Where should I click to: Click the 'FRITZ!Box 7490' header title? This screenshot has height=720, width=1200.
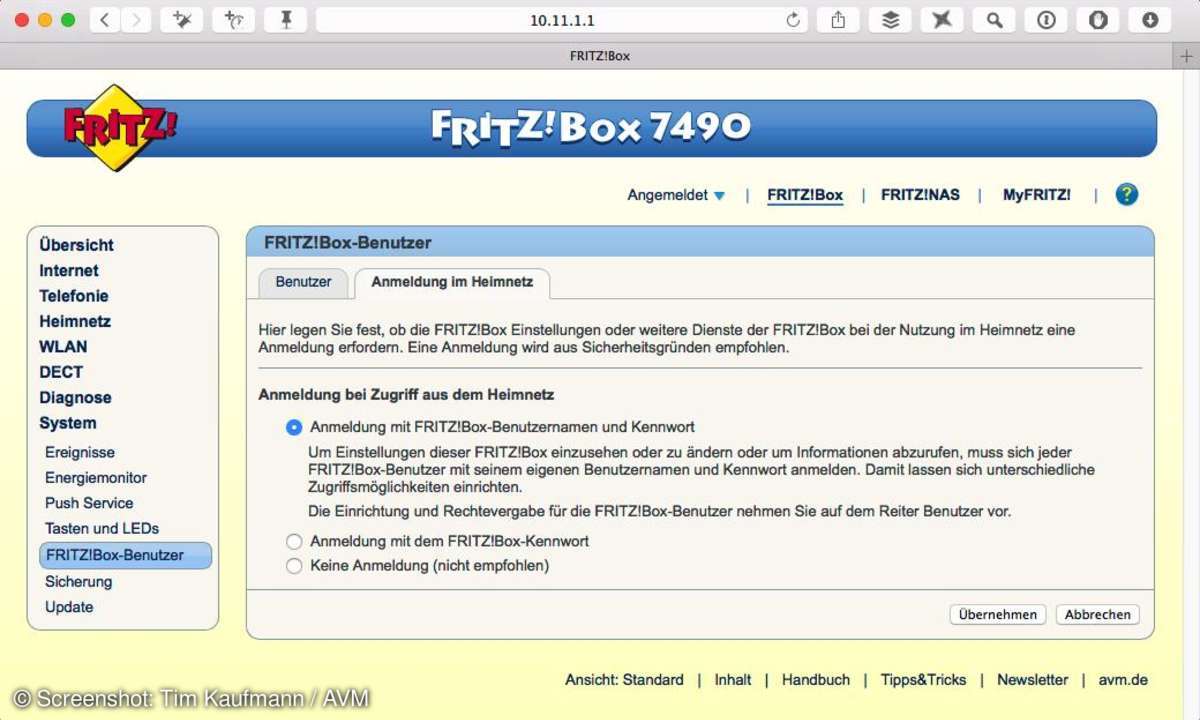591,127
